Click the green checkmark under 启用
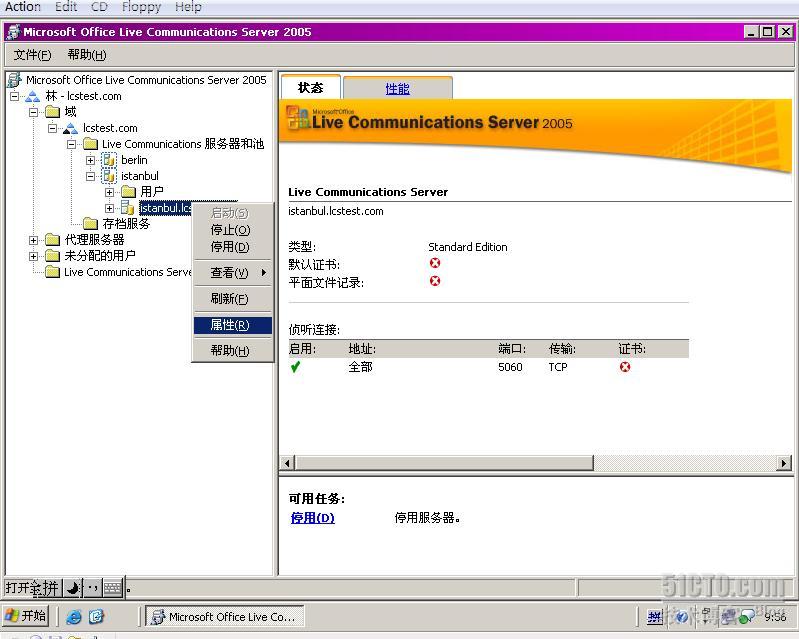Image resolution: width=799 pixels, height=639 pixels. (x=295, y=367)
